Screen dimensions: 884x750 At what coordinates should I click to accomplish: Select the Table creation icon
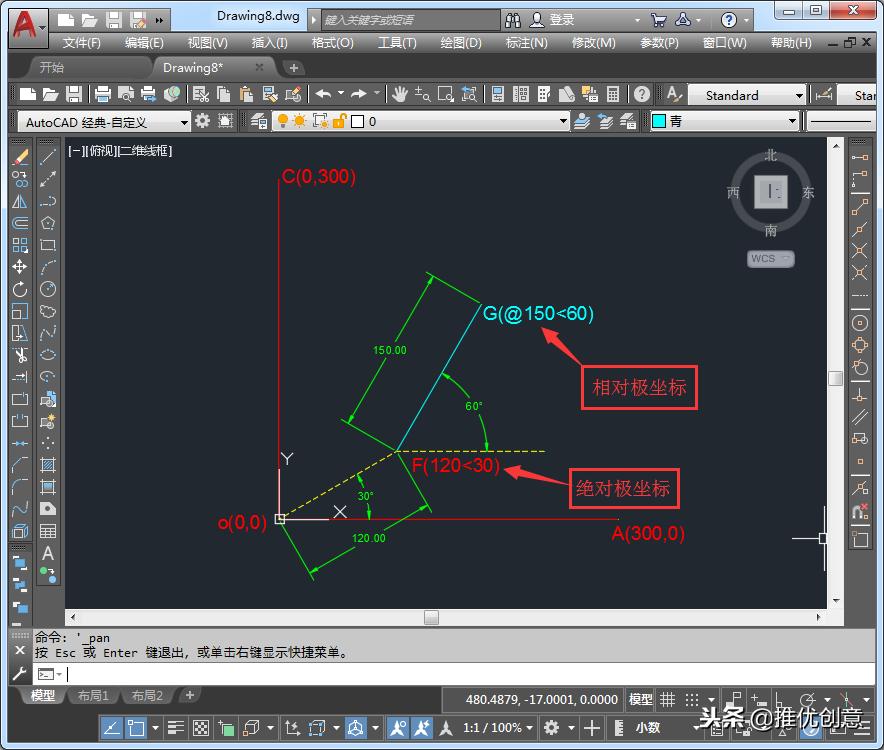point(48,529)
